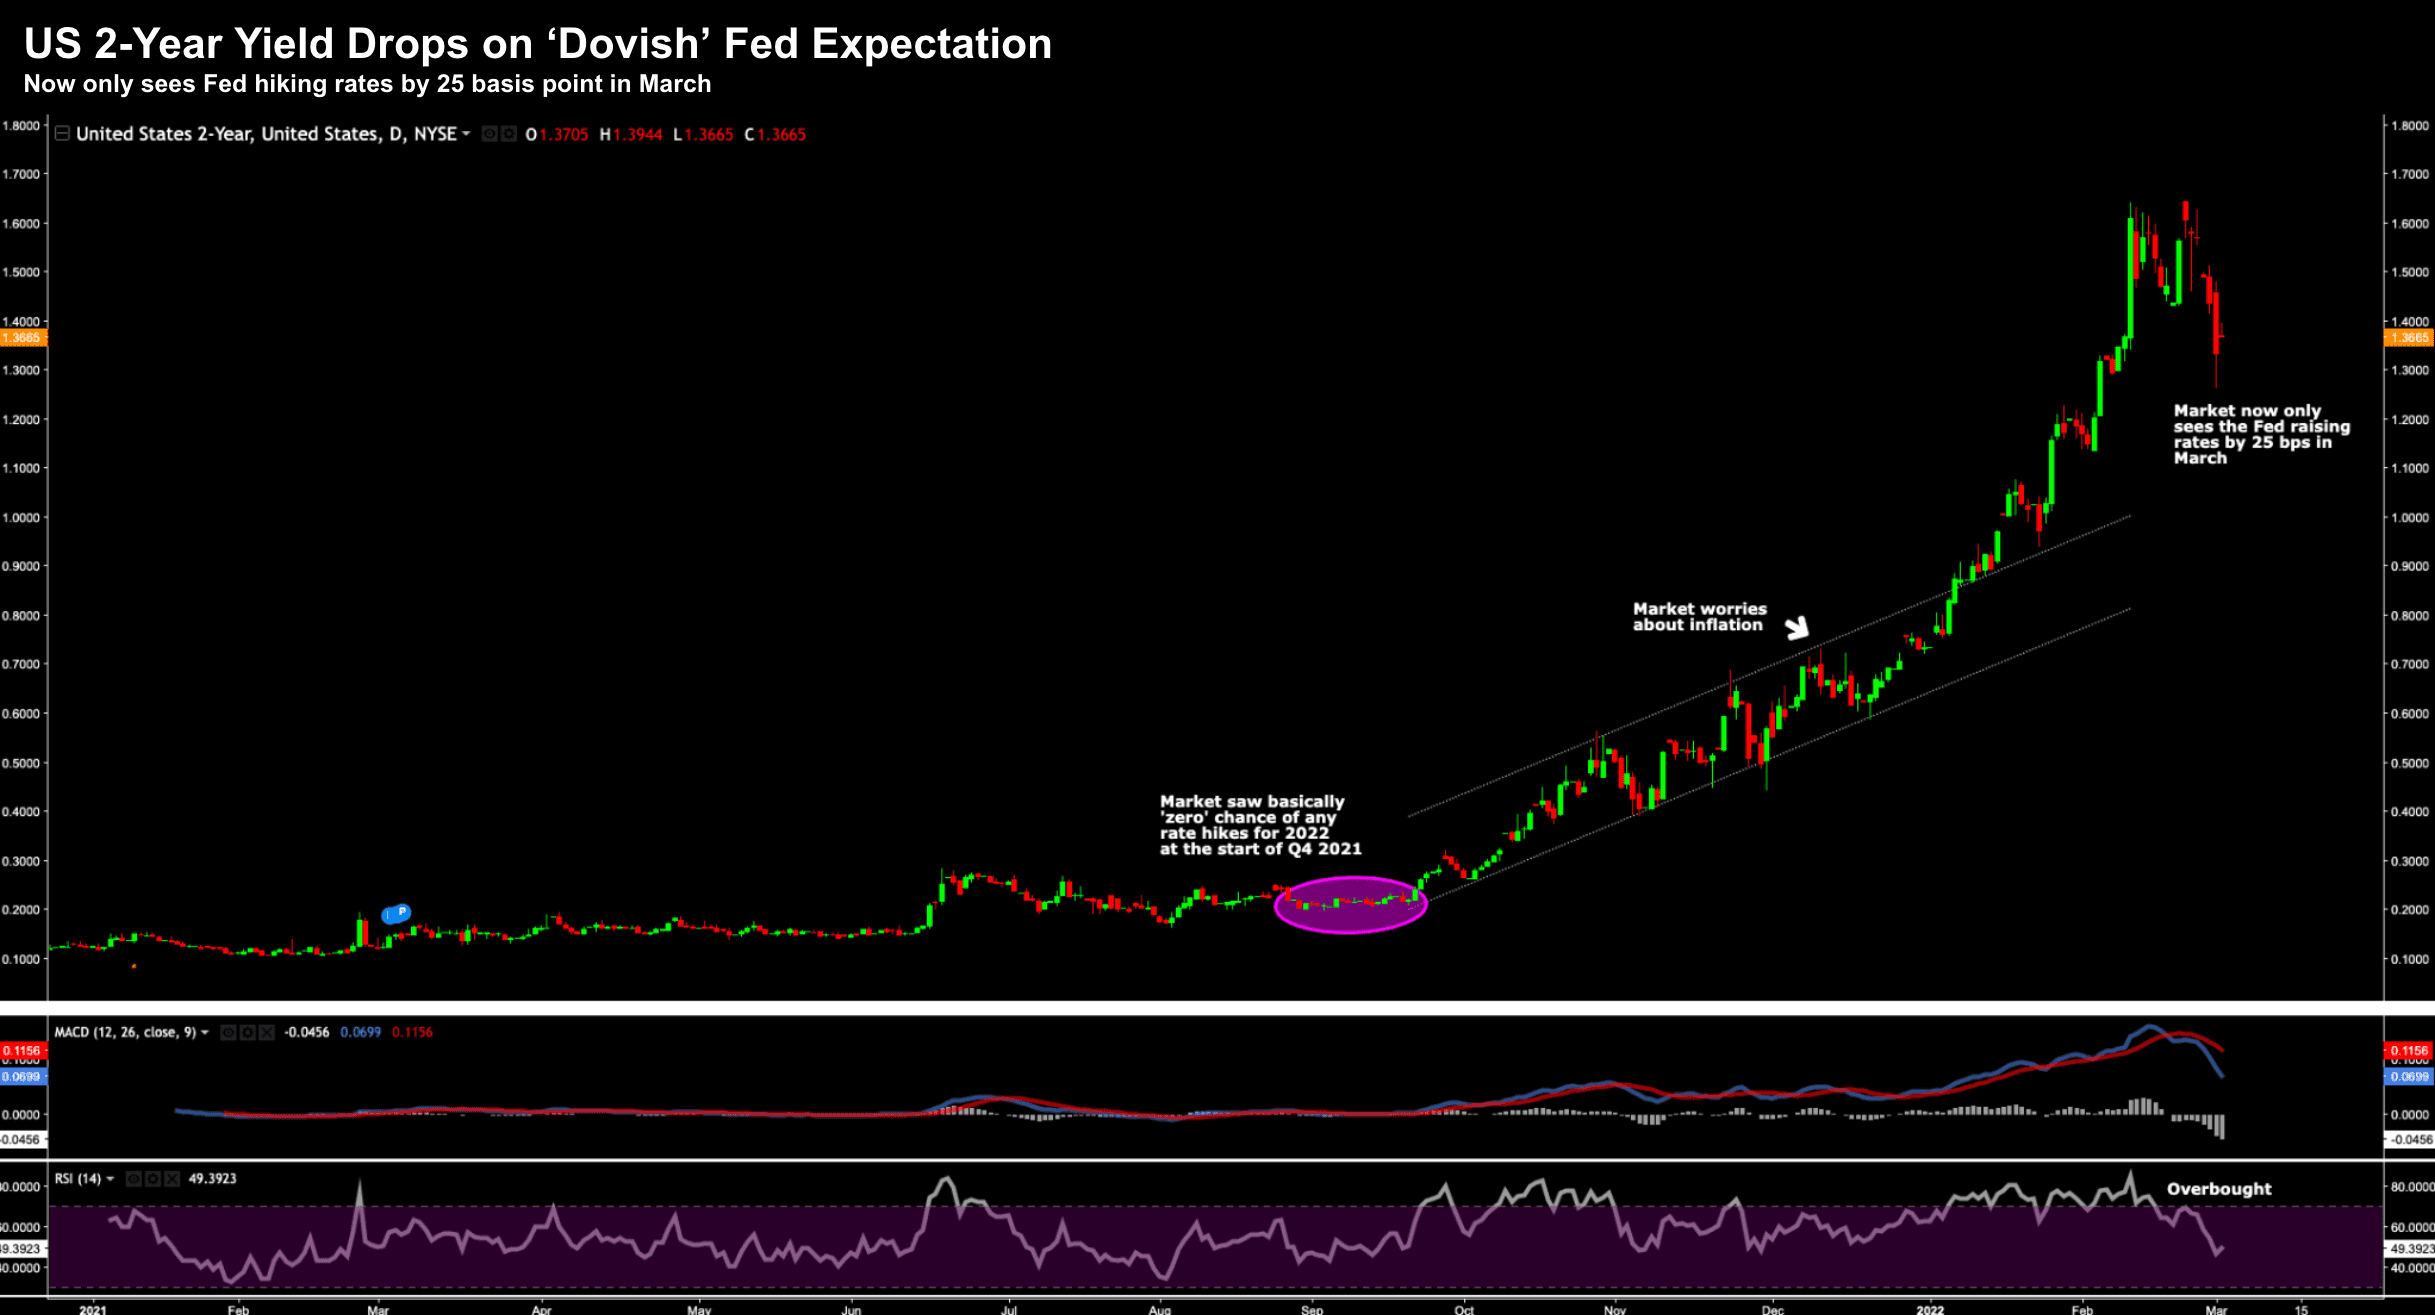Toggle RSI indicator visibility eye icon

pos(134,1179)
